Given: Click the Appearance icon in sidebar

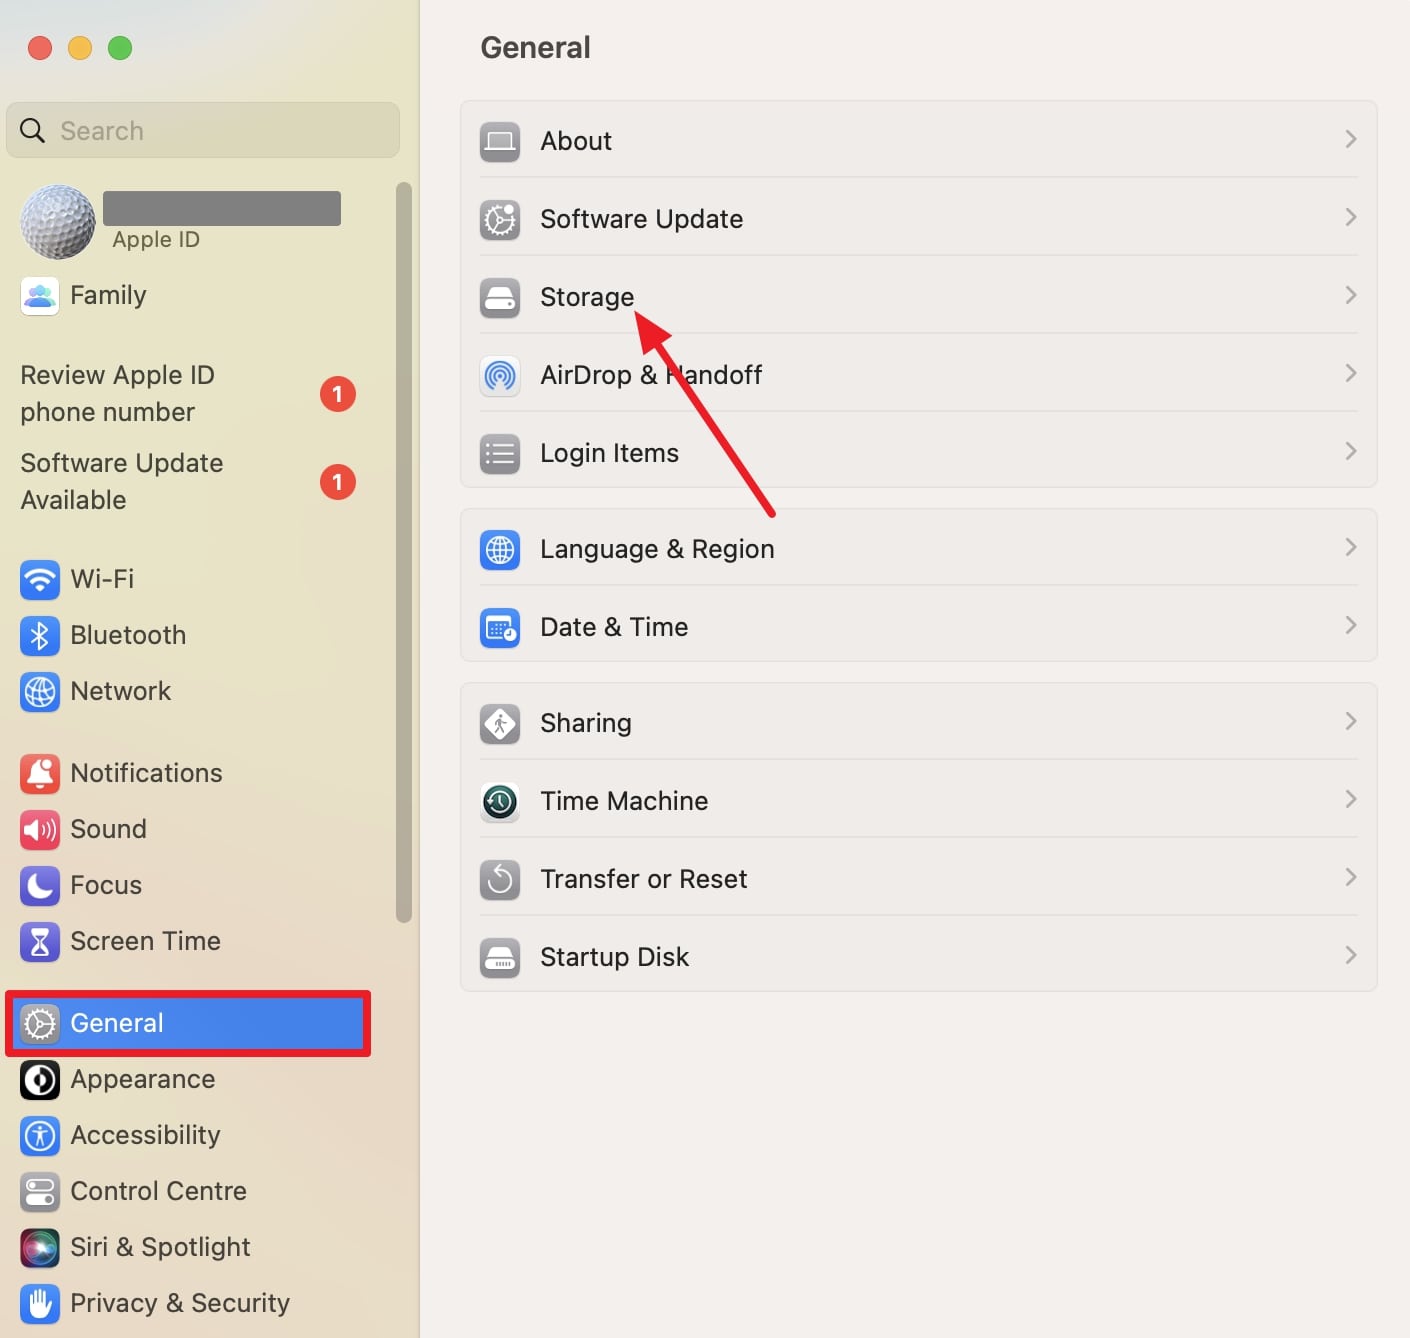Looking at the screenshot, I should [x=40, y=1079].
